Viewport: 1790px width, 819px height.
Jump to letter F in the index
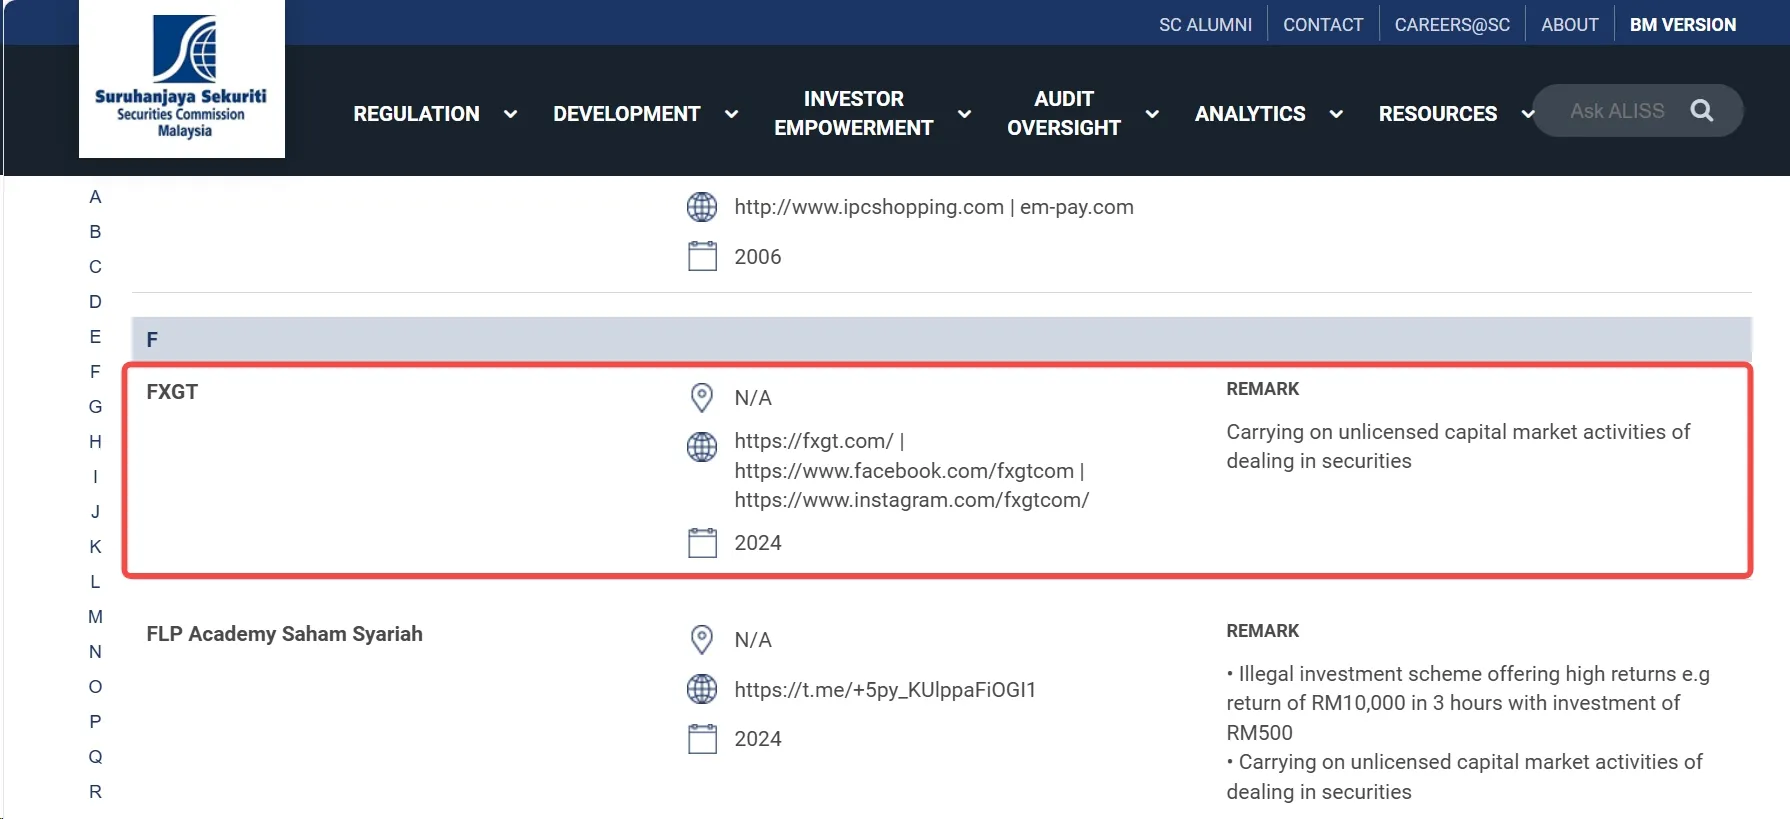pos(95,372)
